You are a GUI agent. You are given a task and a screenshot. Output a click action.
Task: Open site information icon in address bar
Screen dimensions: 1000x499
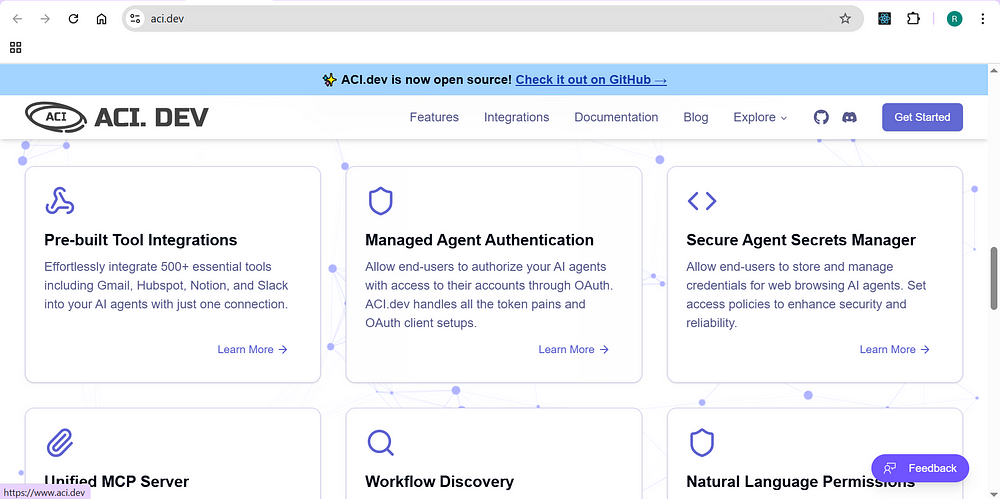pyautogui.click(x=135, y=19)
